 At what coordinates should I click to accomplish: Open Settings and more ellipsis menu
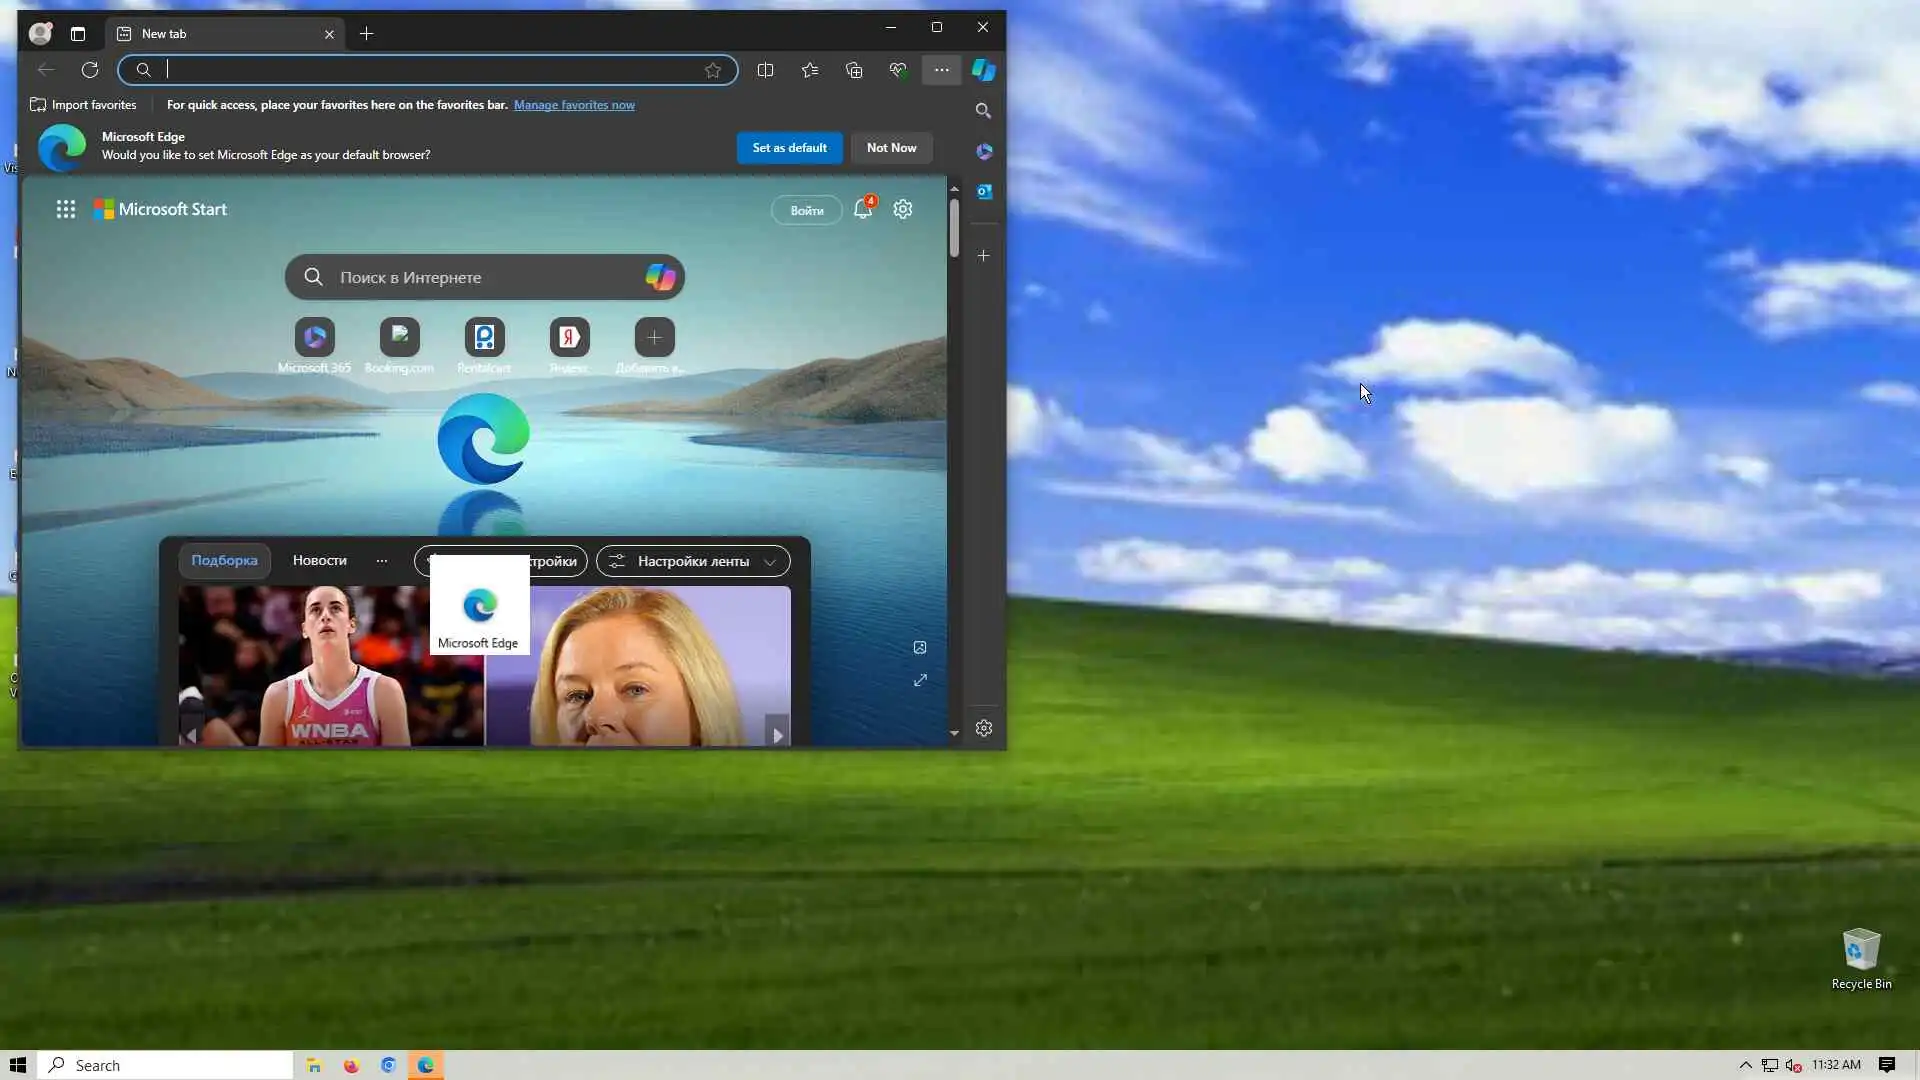[941, 70]
